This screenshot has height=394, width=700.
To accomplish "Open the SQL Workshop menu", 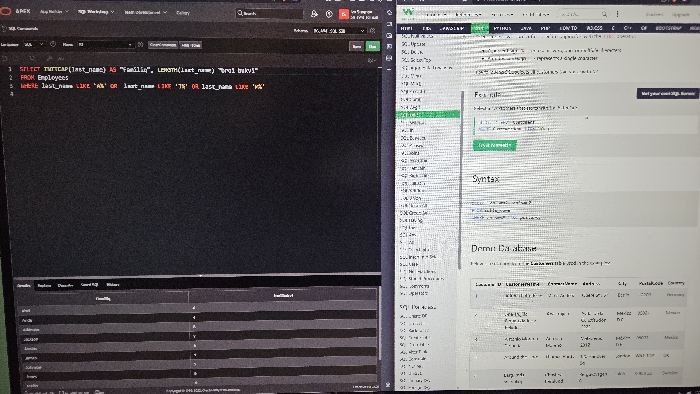I will (96, 12).
